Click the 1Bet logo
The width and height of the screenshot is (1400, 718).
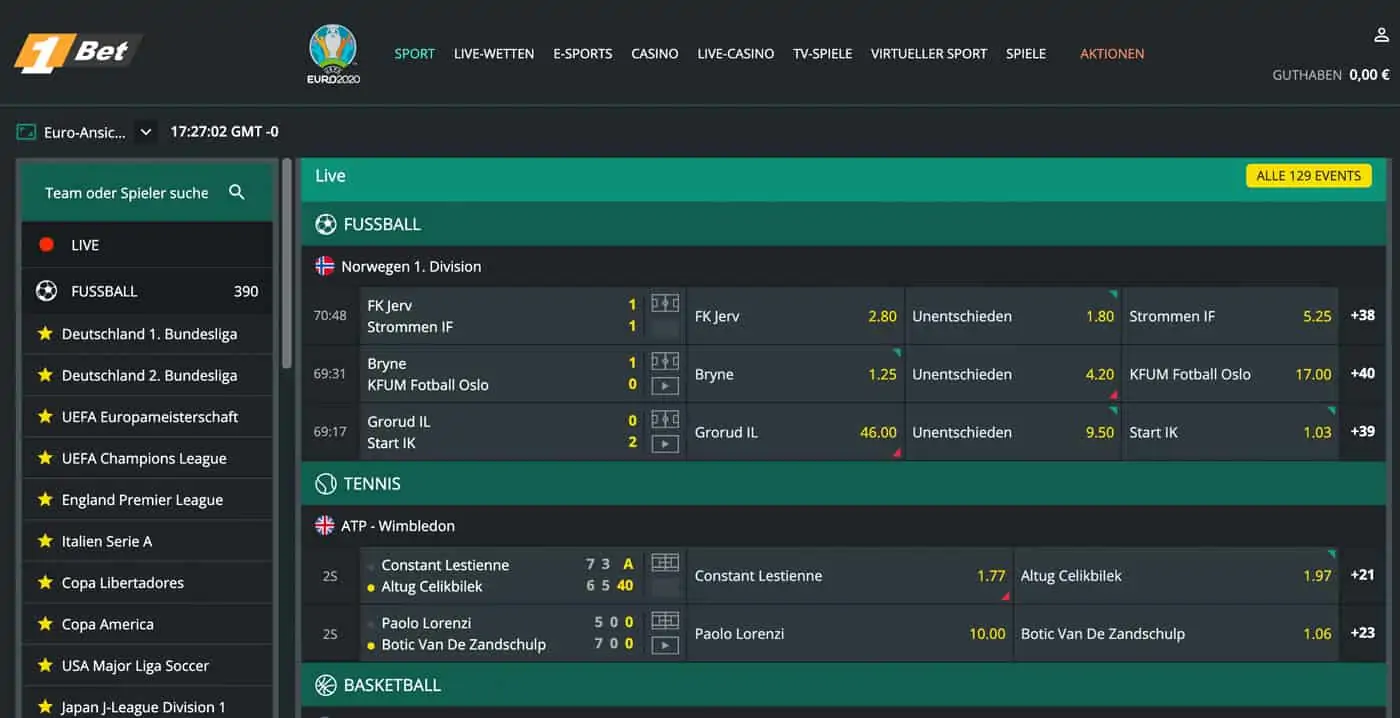point(78,53)
